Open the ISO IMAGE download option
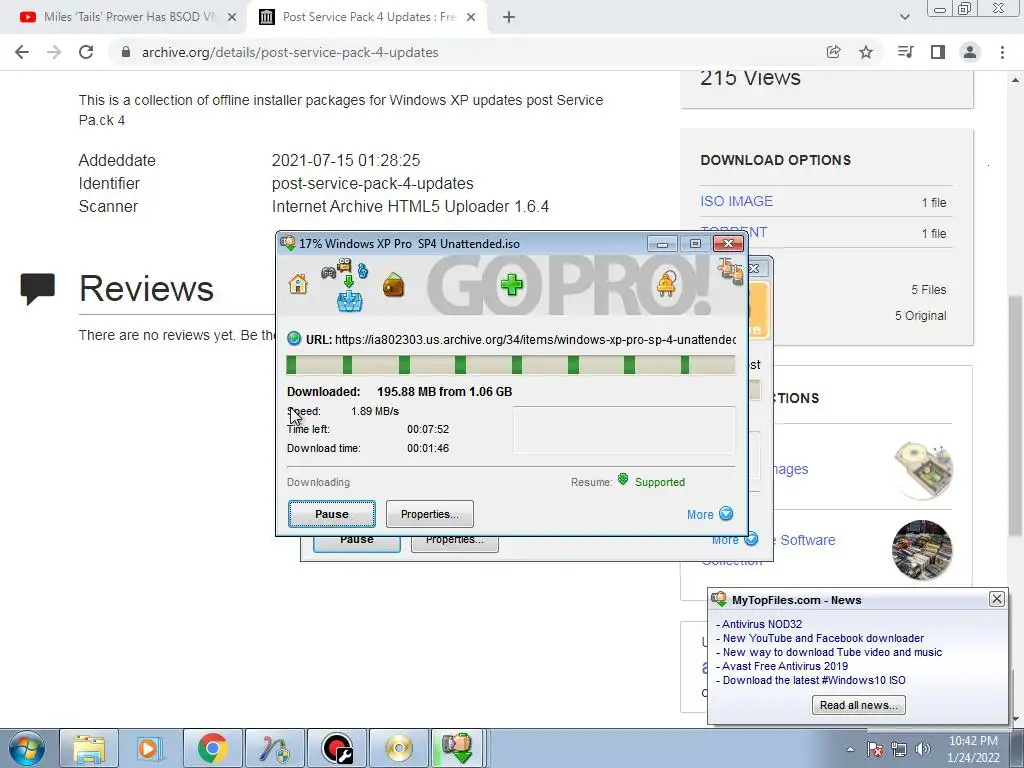The image size is (1024, 768). coord(737,201)
